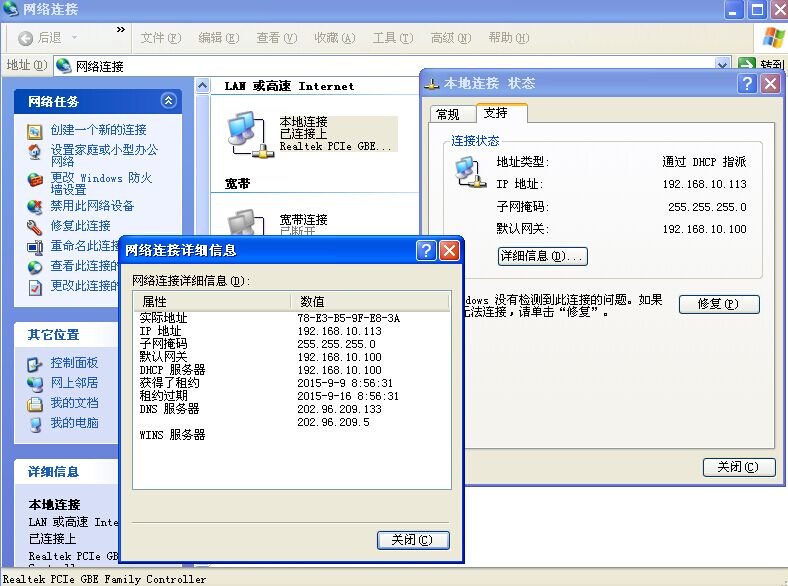
Task: Click the Windows firewall settings icon
Action: [34, 179]
